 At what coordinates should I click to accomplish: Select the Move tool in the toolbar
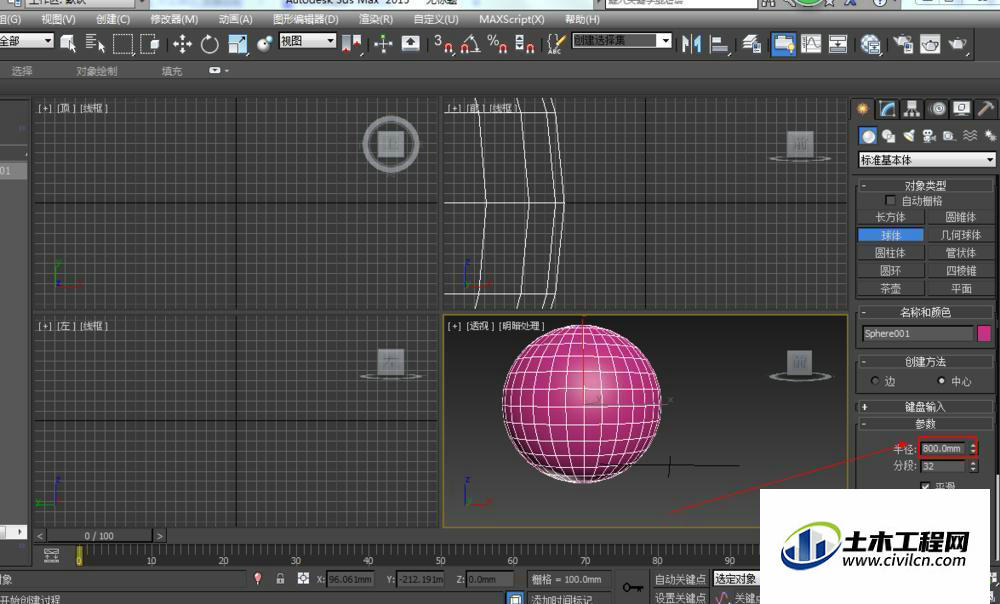[182, 44]
